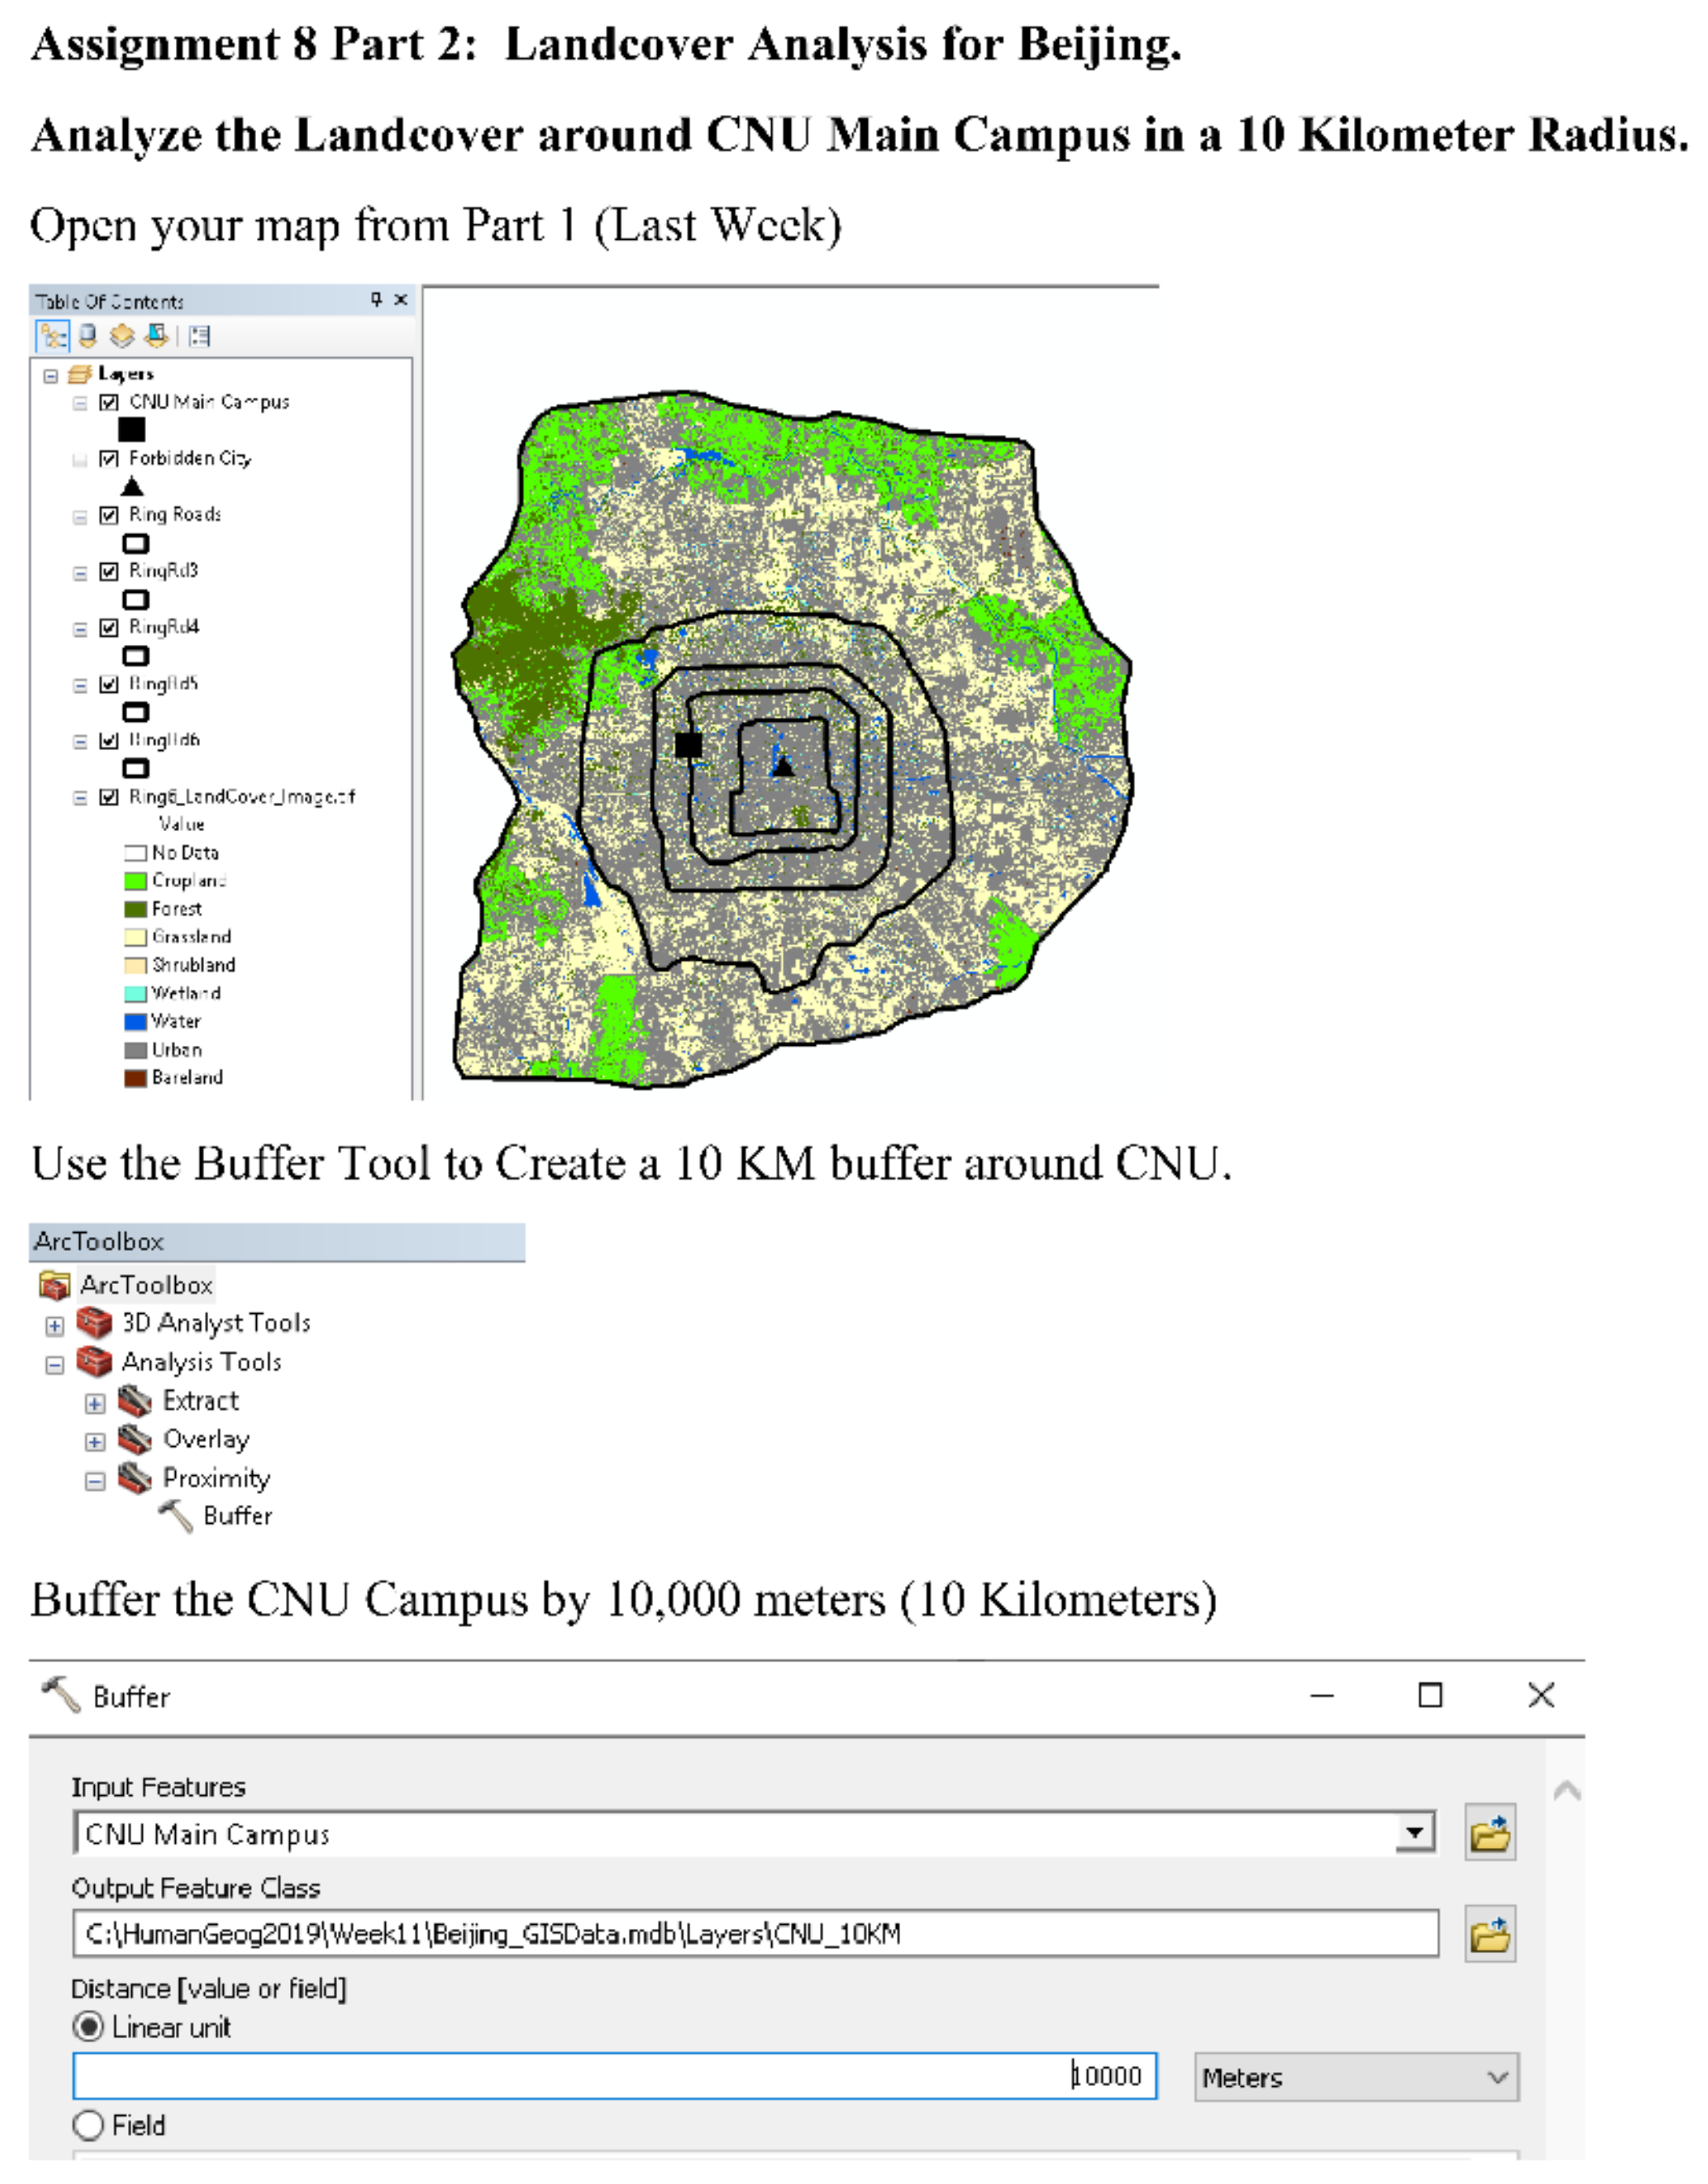Browse for Output Feature Class location
This screenshot has width=1708, height=2184.
[x=1489, y=1934]
